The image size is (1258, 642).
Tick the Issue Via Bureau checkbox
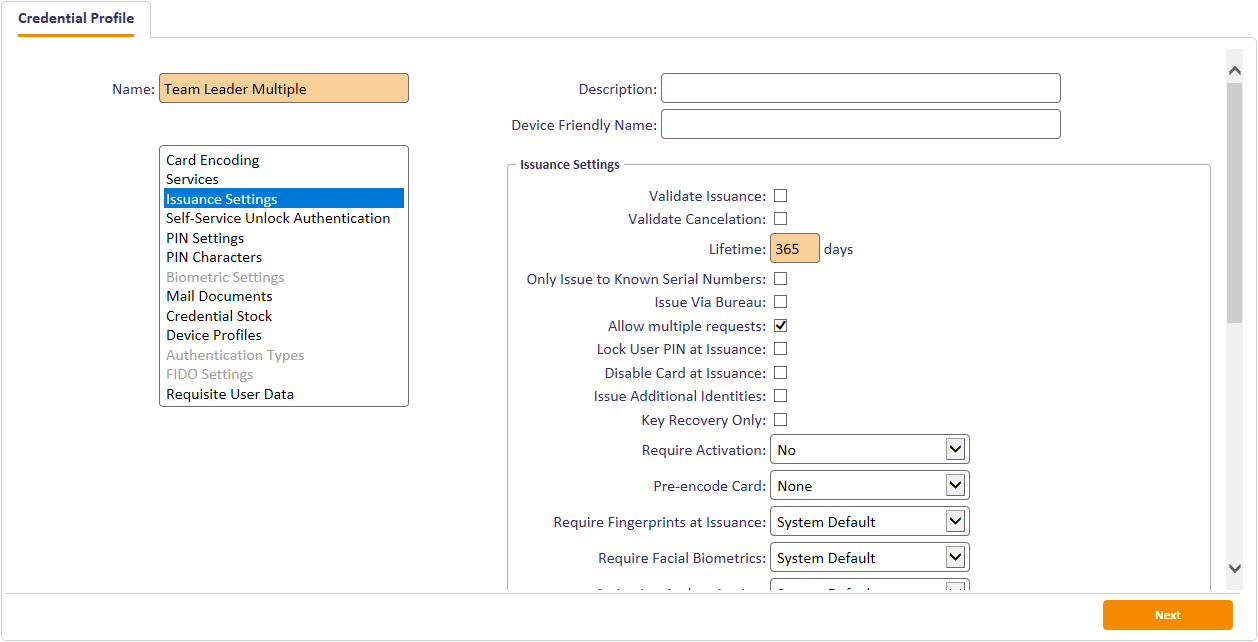tap(780, 302)
